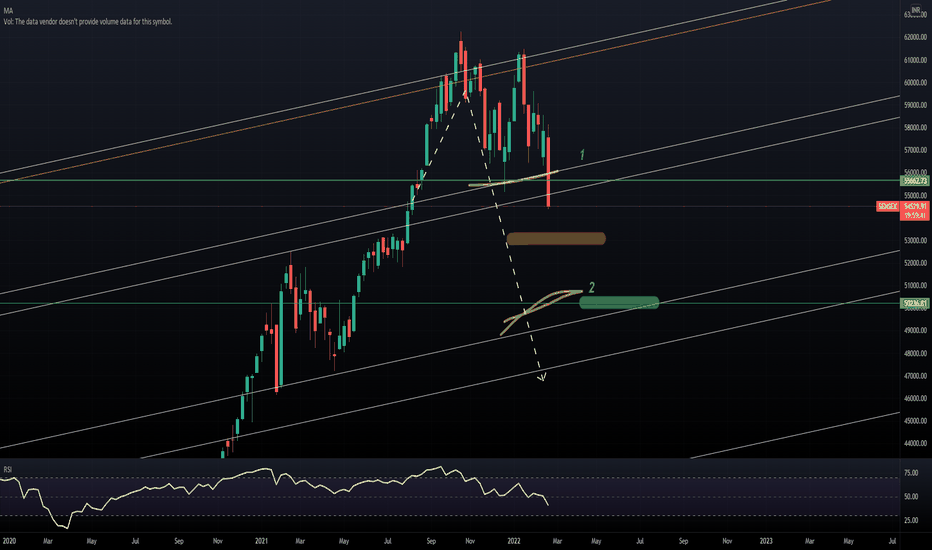The image size is (932, 550).
Task: Click the 2022 label on time axis
Action: click(x=514, y=541)
